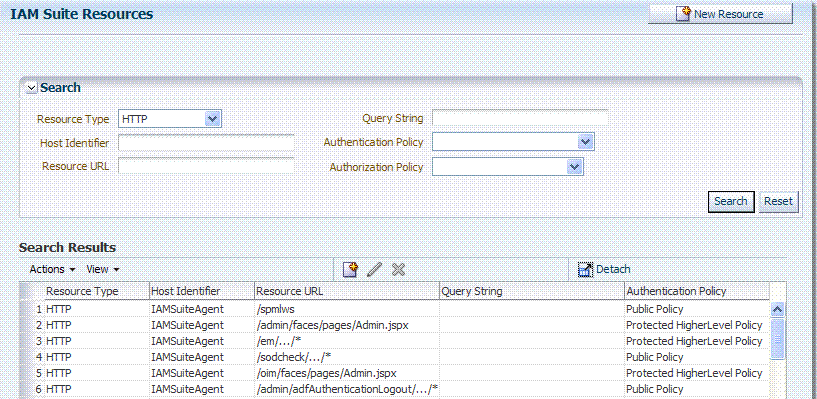The height and width of the screenshot is (399, 817).
Task: Open the Resource Type dropdown
Action: [170, 119]
